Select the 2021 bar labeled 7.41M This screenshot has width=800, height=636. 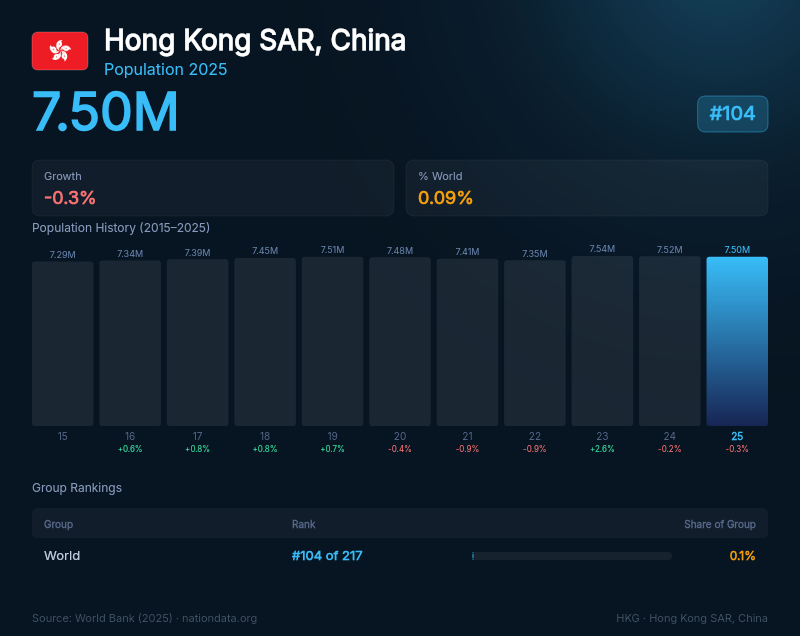point(467,342)
